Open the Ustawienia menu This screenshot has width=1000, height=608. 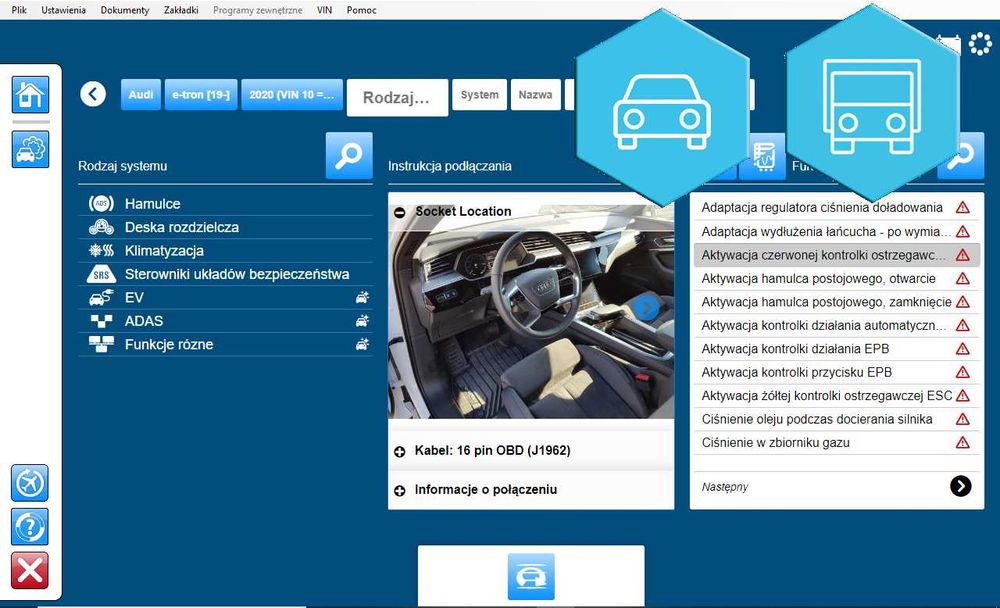(x=63, y=10)
